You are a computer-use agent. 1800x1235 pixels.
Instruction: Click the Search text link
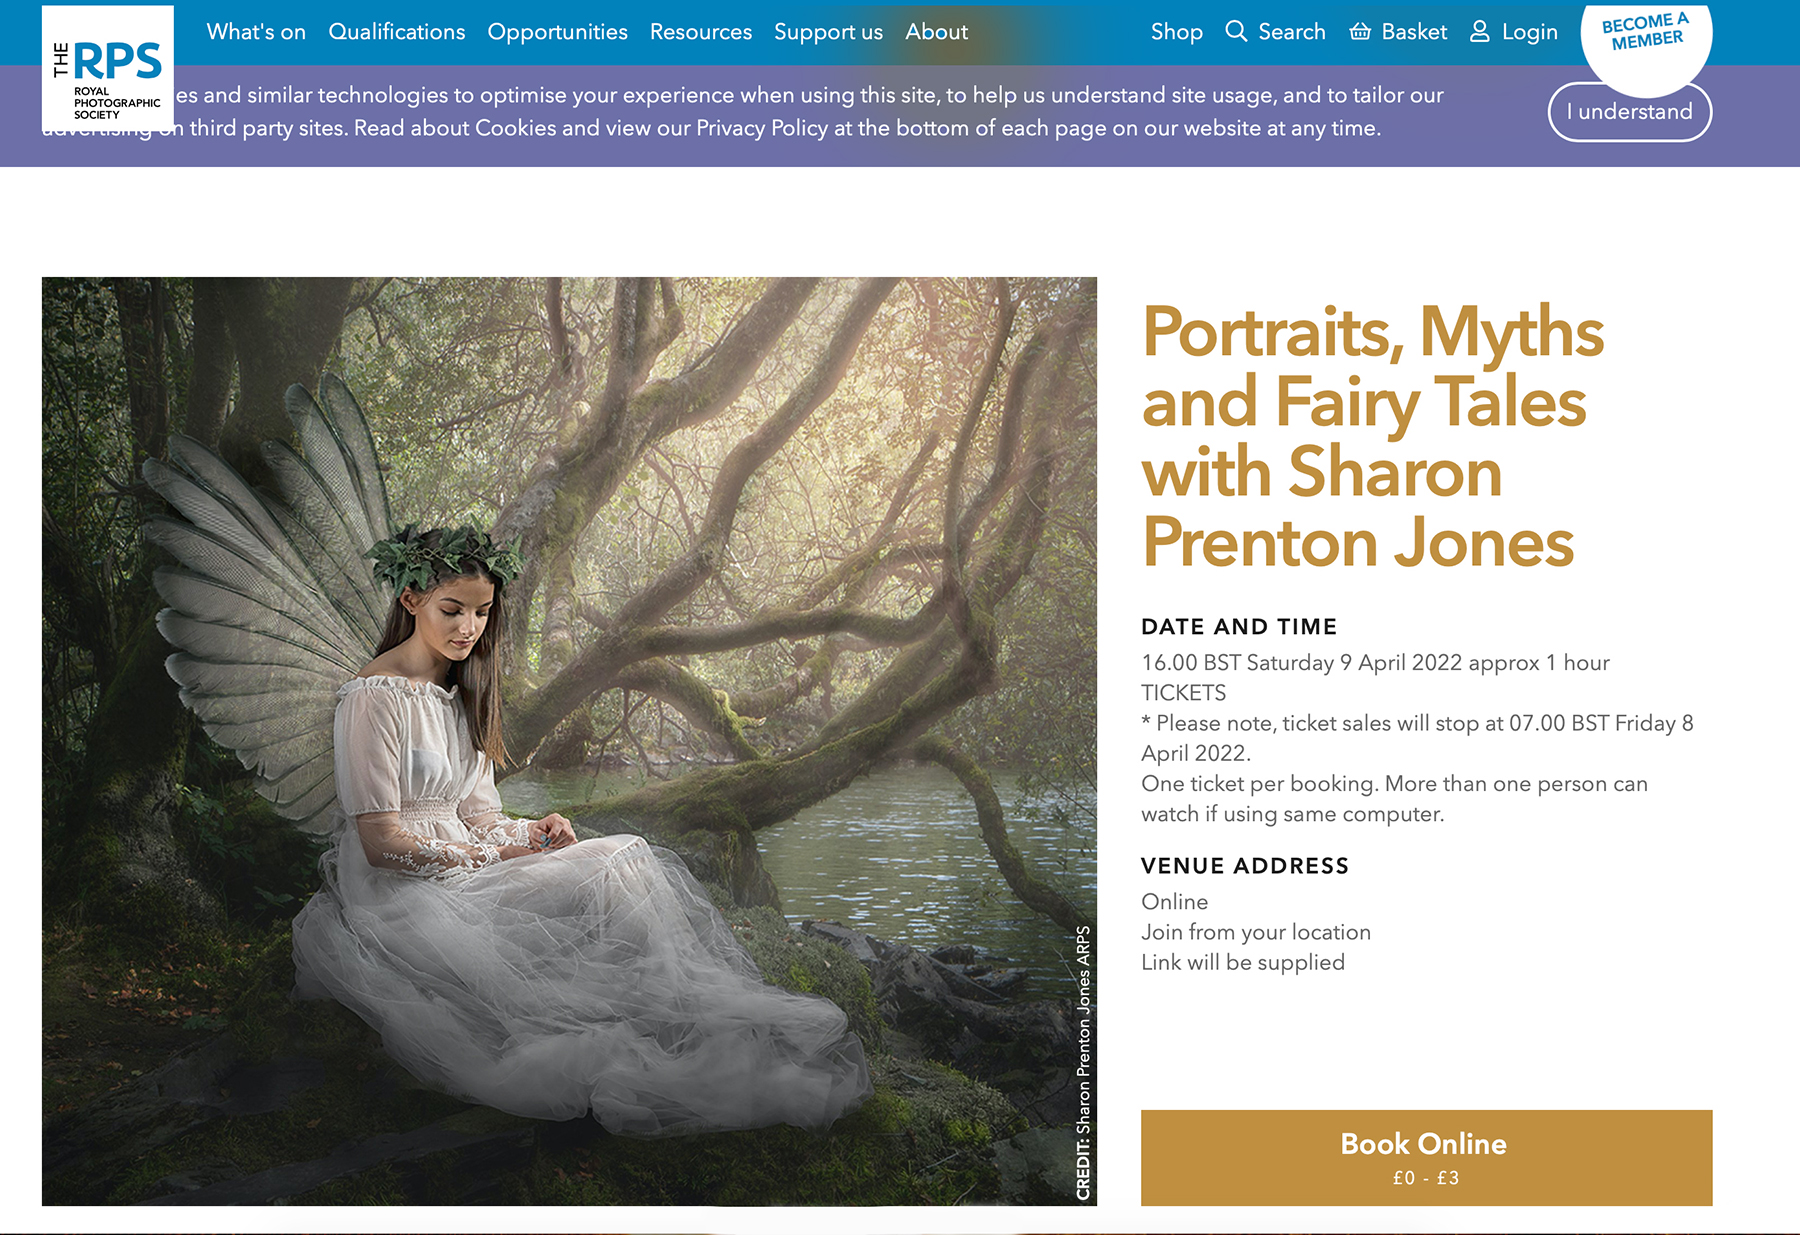[x=1292, y=31]
